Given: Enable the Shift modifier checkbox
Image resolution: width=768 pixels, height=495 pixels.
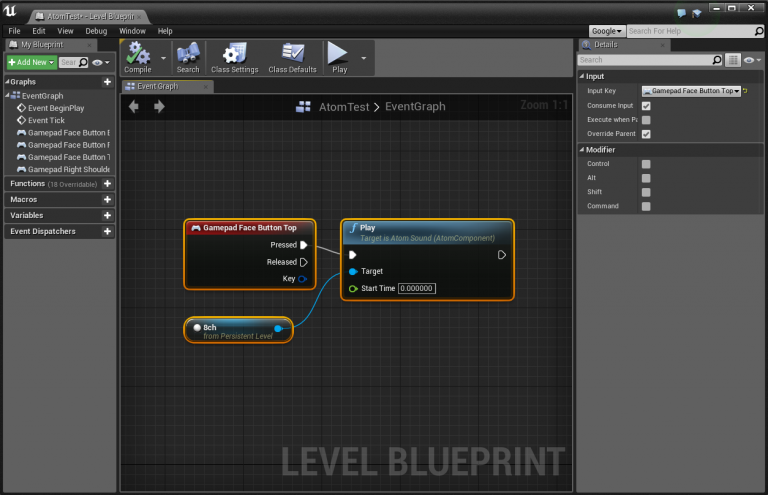Looking at the screenshot, I should pyautogui.click(x=646, y=192).
